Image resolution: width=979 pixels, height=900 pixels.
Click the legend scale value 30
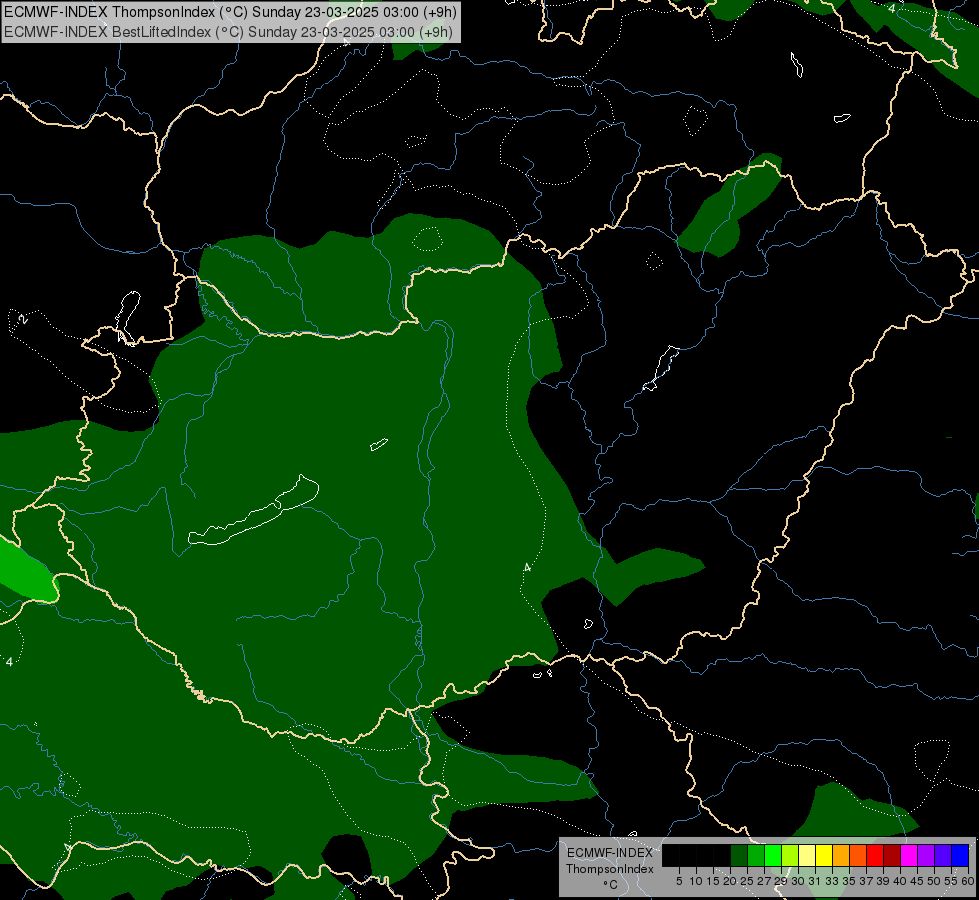point(799,881)
